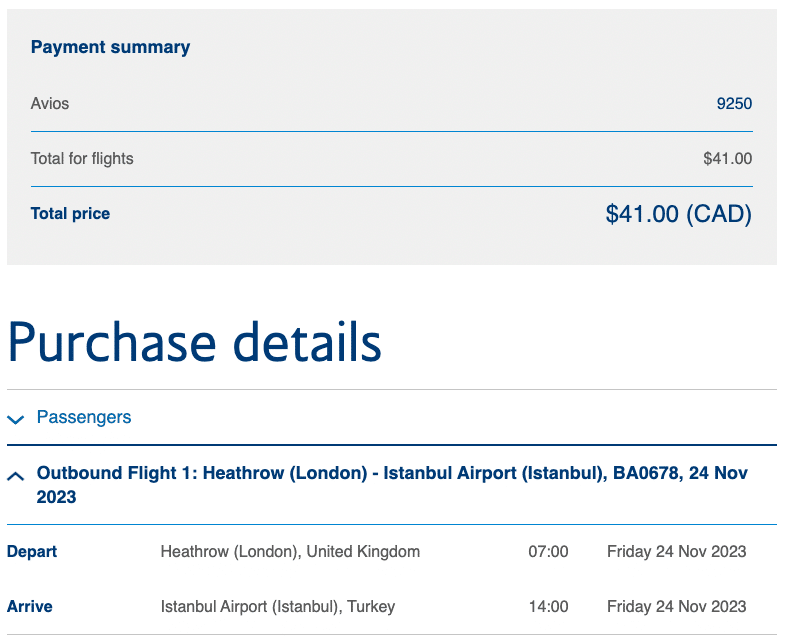Click the Arrive row label

click(30, 606)
